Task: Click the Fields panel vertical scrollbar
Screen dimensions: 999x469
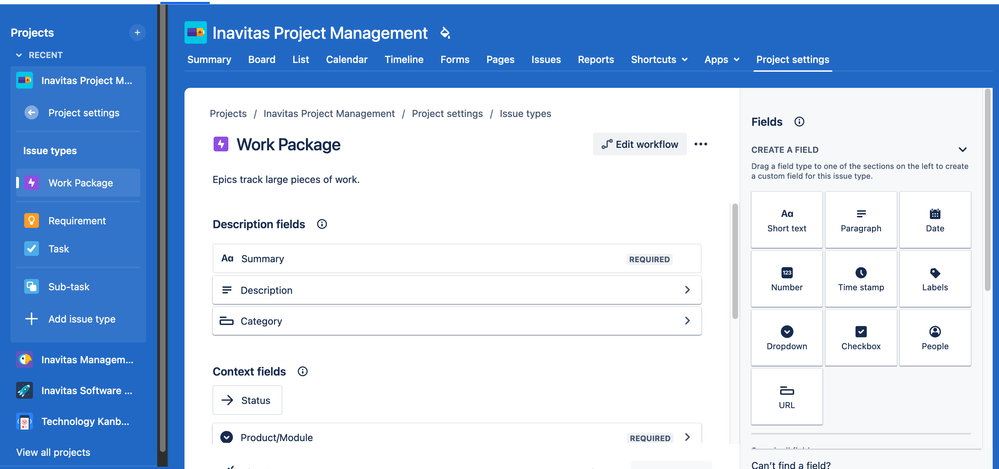Action: pos(988,191)
